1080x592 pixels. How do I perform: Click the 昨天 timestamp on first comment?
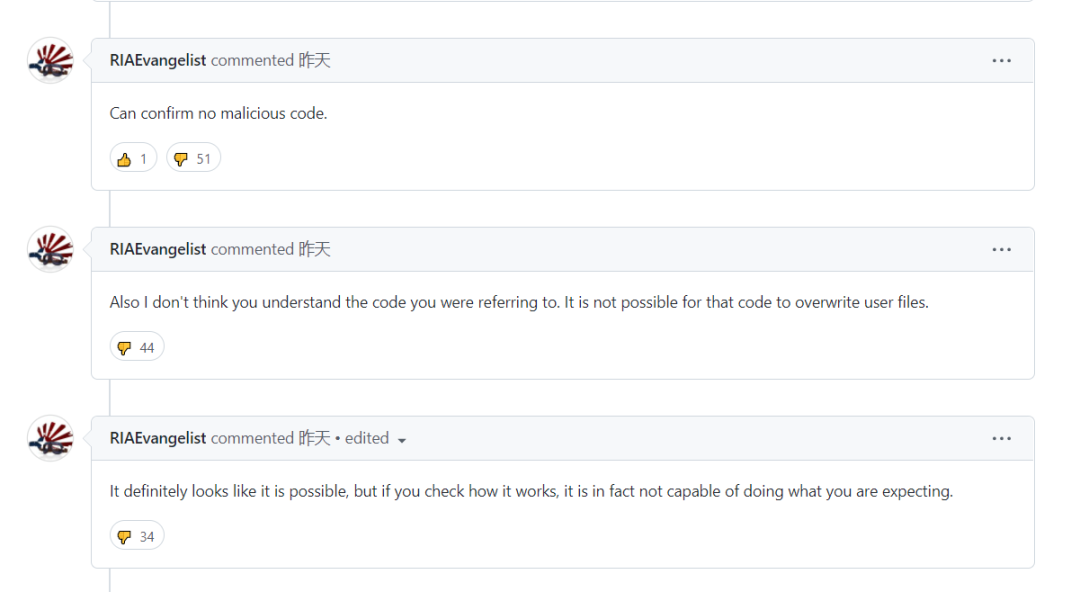coord(314,60)
